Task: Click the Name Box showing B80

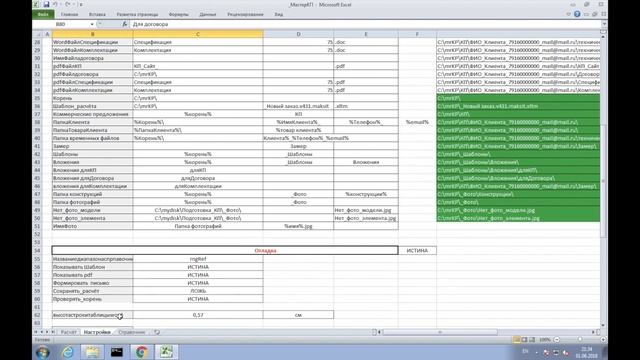Action: pos(61,24)
